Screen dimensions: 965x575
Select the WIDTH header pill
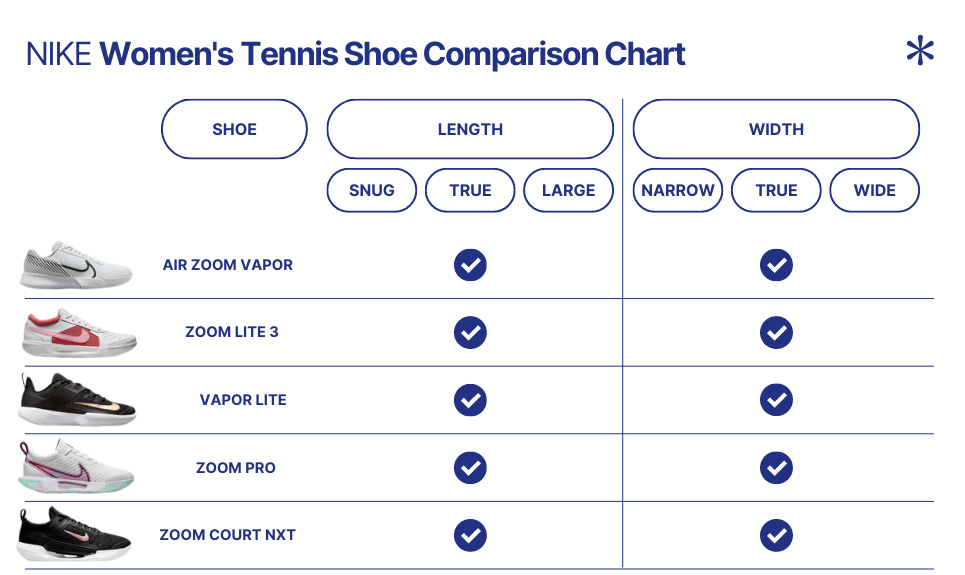(x=776, y=129)
